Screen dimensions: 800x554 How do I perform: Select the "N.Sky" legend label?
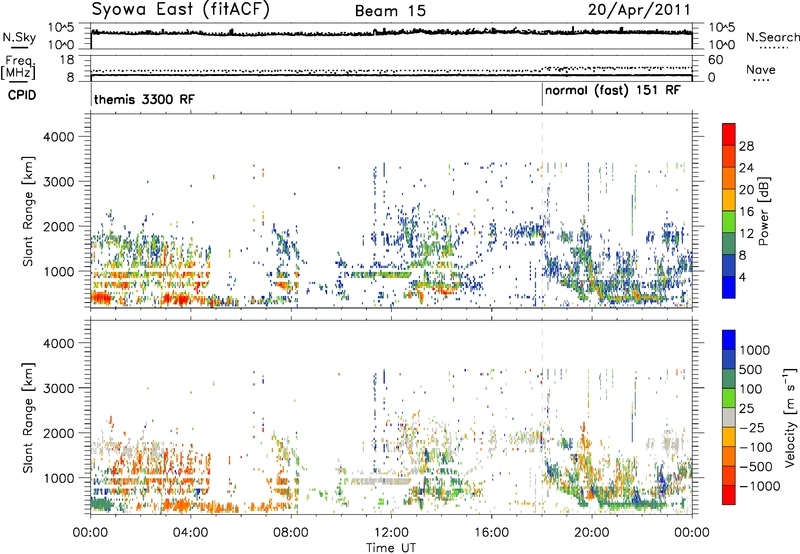19,37
